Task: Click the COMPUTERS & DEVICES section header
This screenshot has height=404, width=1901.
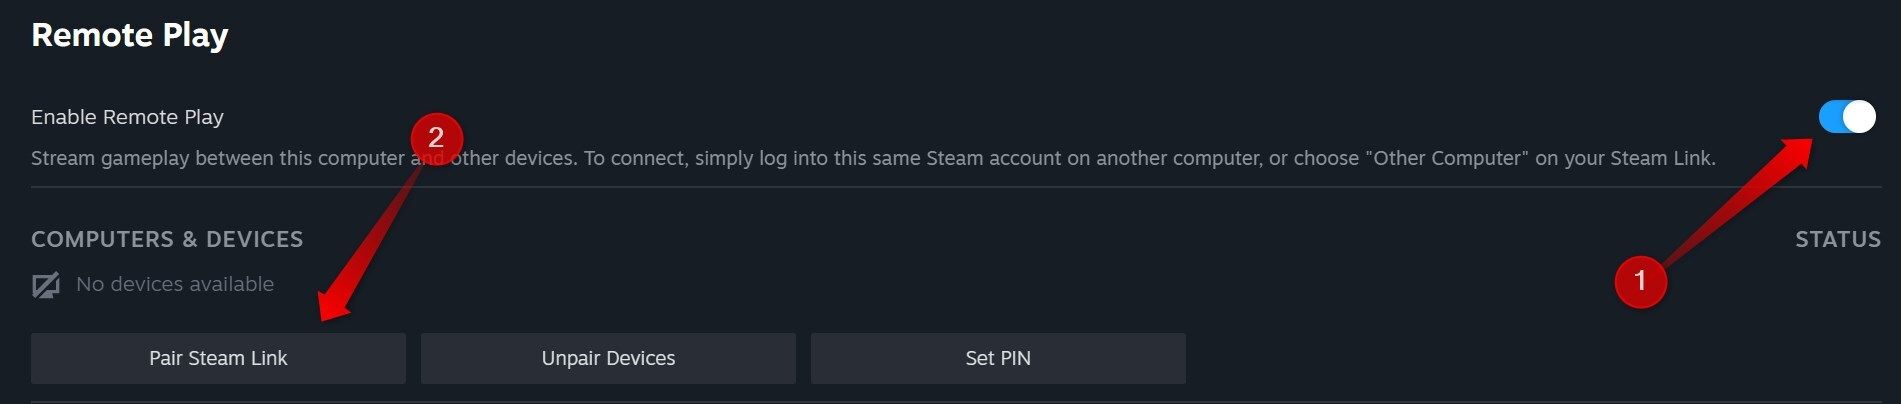Action: 167,239
